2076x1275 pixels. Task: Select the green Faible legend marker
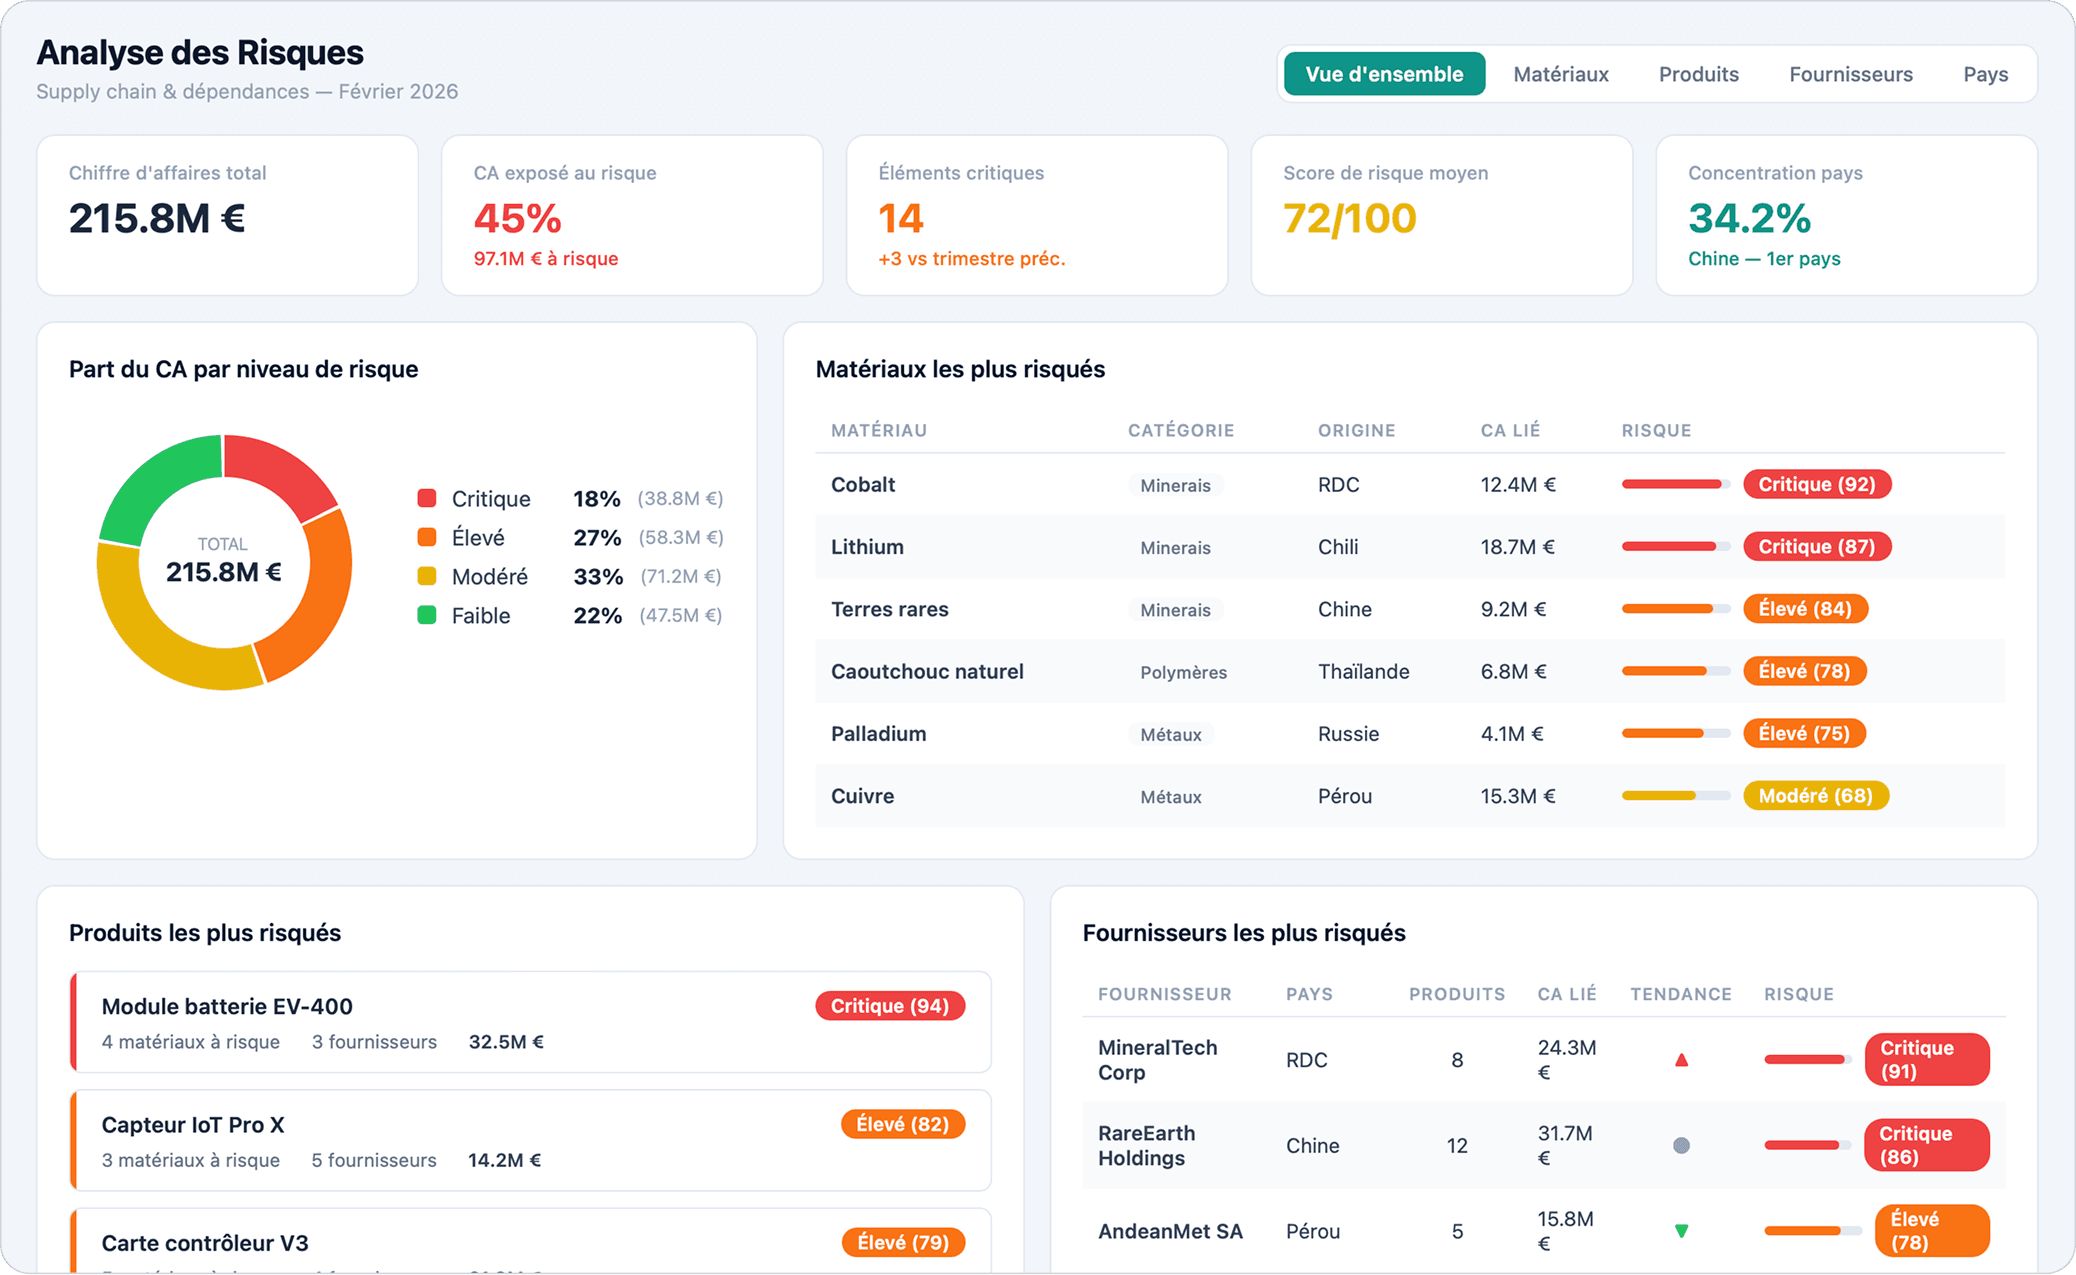(x=428, y=616)
